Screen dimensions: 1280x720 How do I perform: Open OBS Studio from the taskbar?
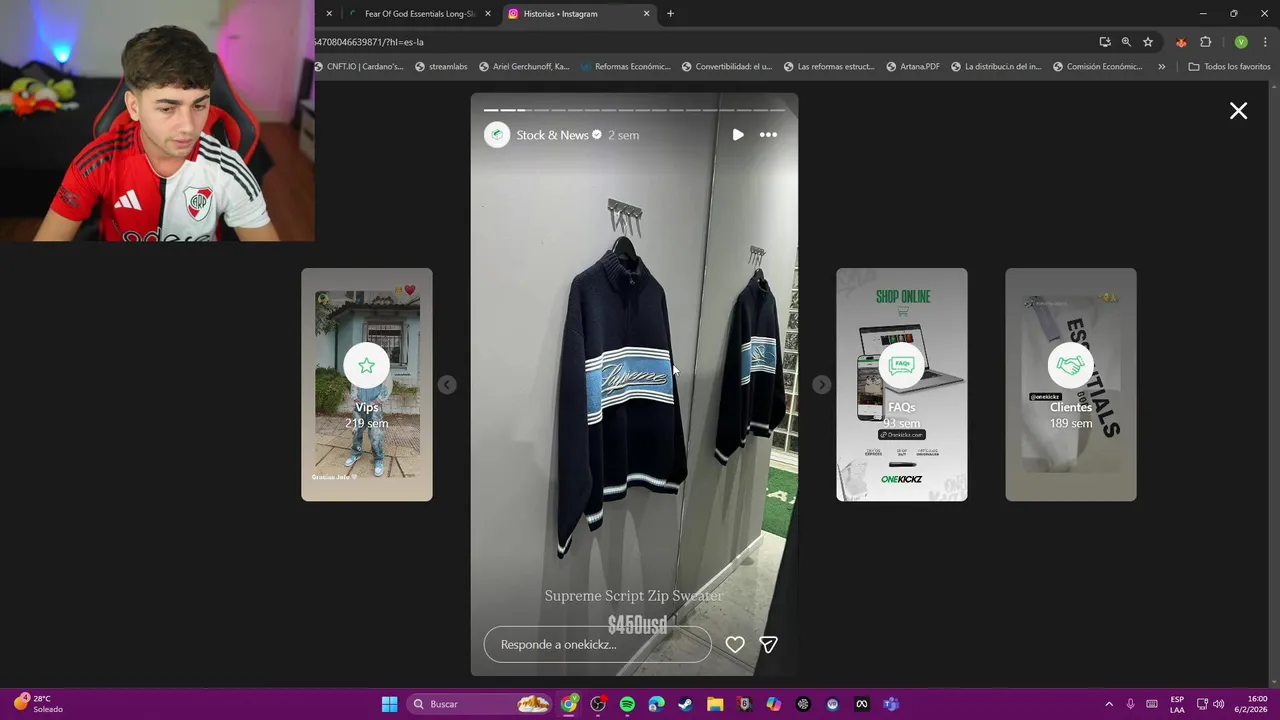(598, 704)
